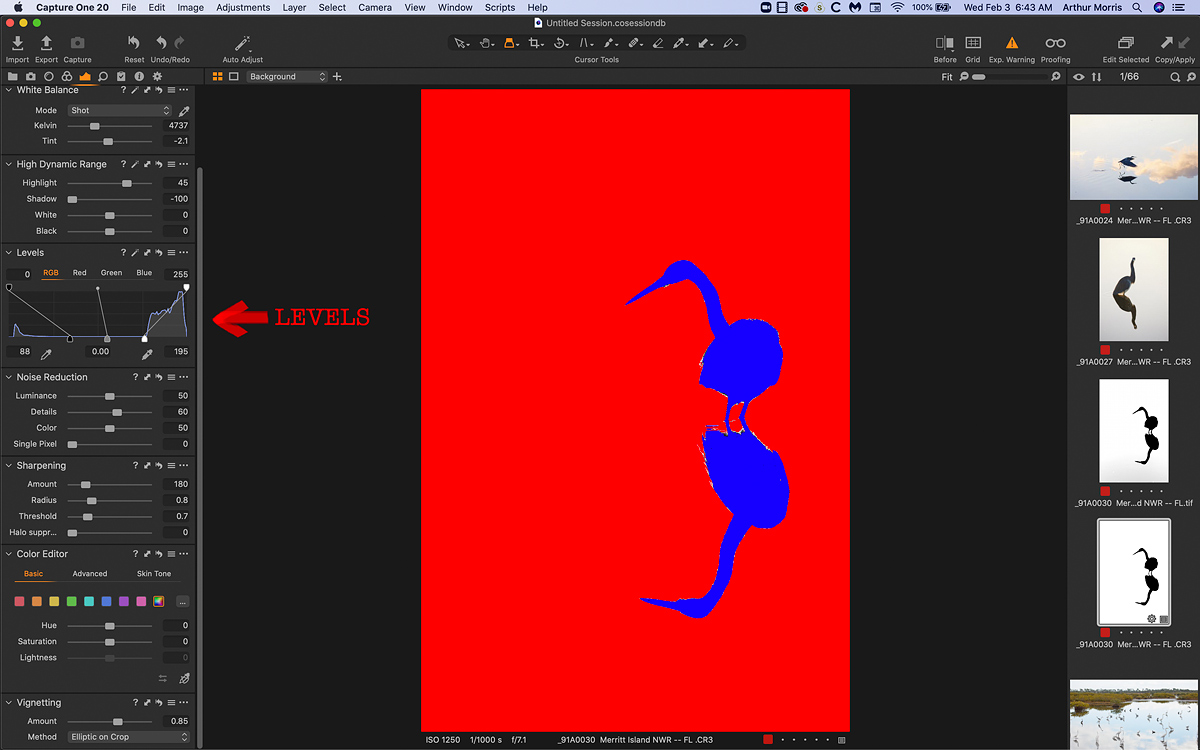Image resolution: width=1200 pixels, height=750 pixels.
Task: Switch to the Skin Tone tab
Action: 154,574
